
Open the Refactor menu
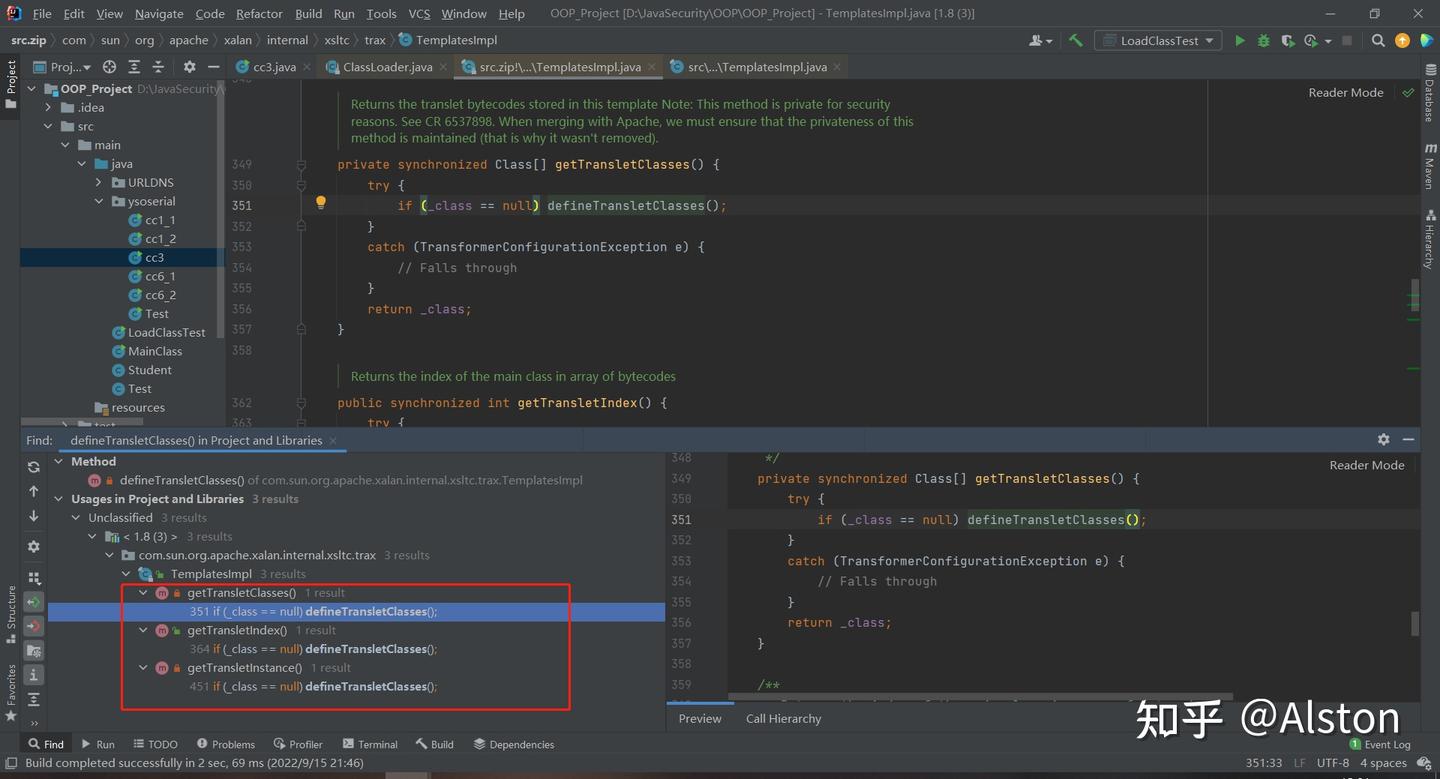[x=259, y=14]
